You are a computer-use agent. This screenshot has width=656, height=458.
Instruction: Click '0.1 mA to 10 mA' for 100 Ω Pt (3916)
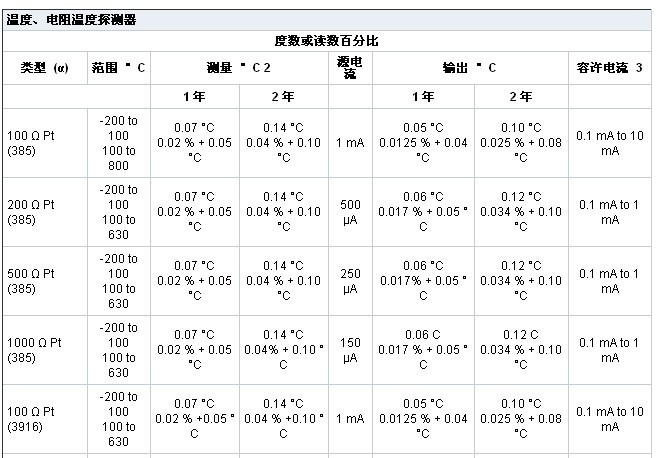(610, 419)
